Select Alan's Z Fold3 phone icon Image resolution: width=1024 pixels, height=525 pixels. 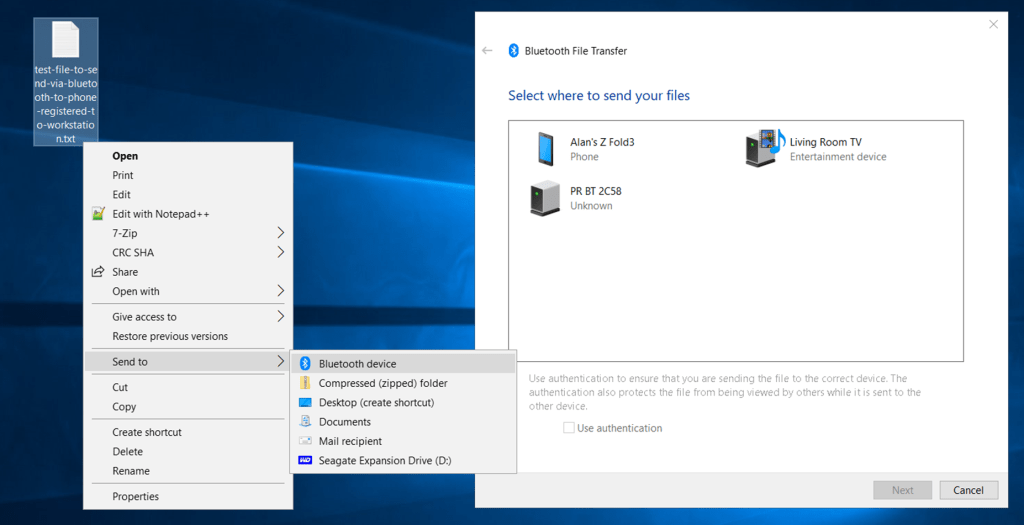tap(545, 149)
